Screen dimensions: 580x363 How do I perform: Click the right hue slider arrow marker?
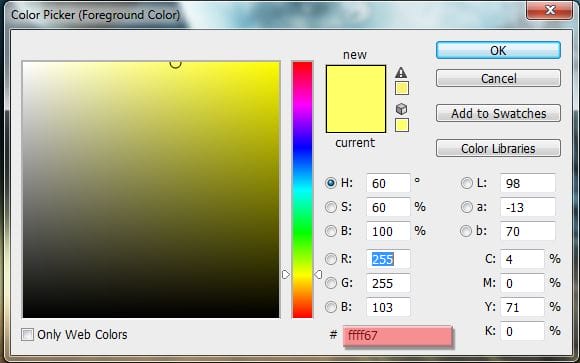318,275
